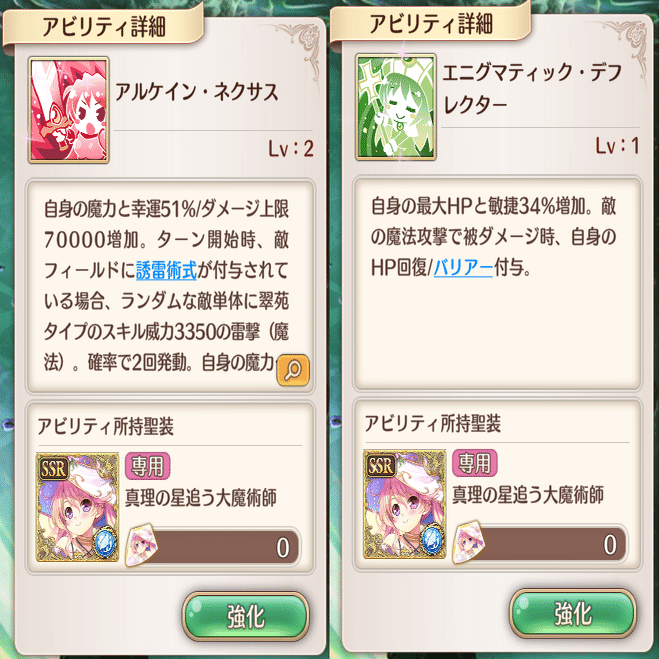Click the Lv:1 level label
Viewport: 659px width, 659px height.
(617, 146)
